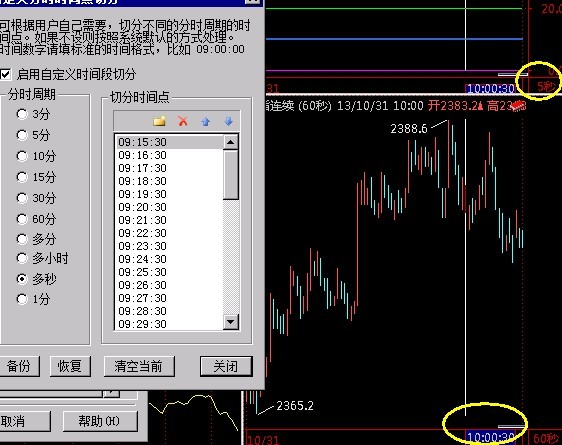Select the 09:27:30 time entry
The image size is (562, 445).
coord(169,298)
